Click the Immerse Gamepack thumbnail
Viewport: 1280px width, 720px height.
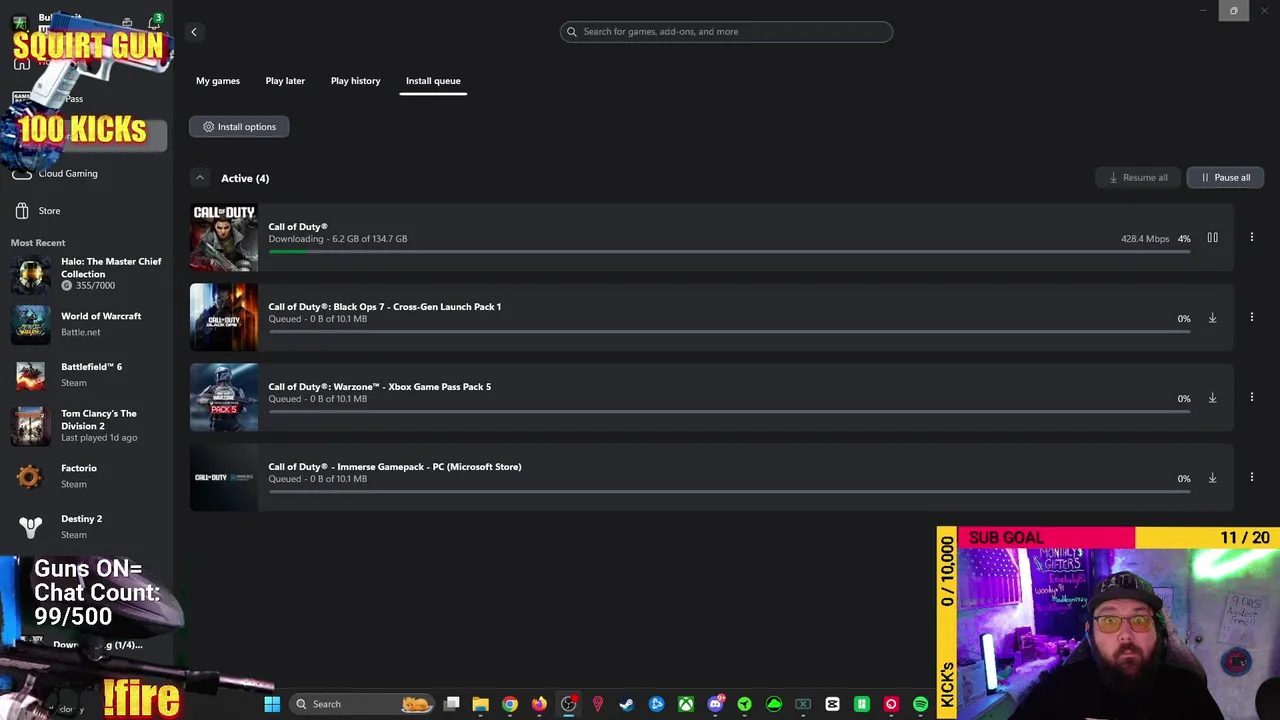(x=224, y=477)
